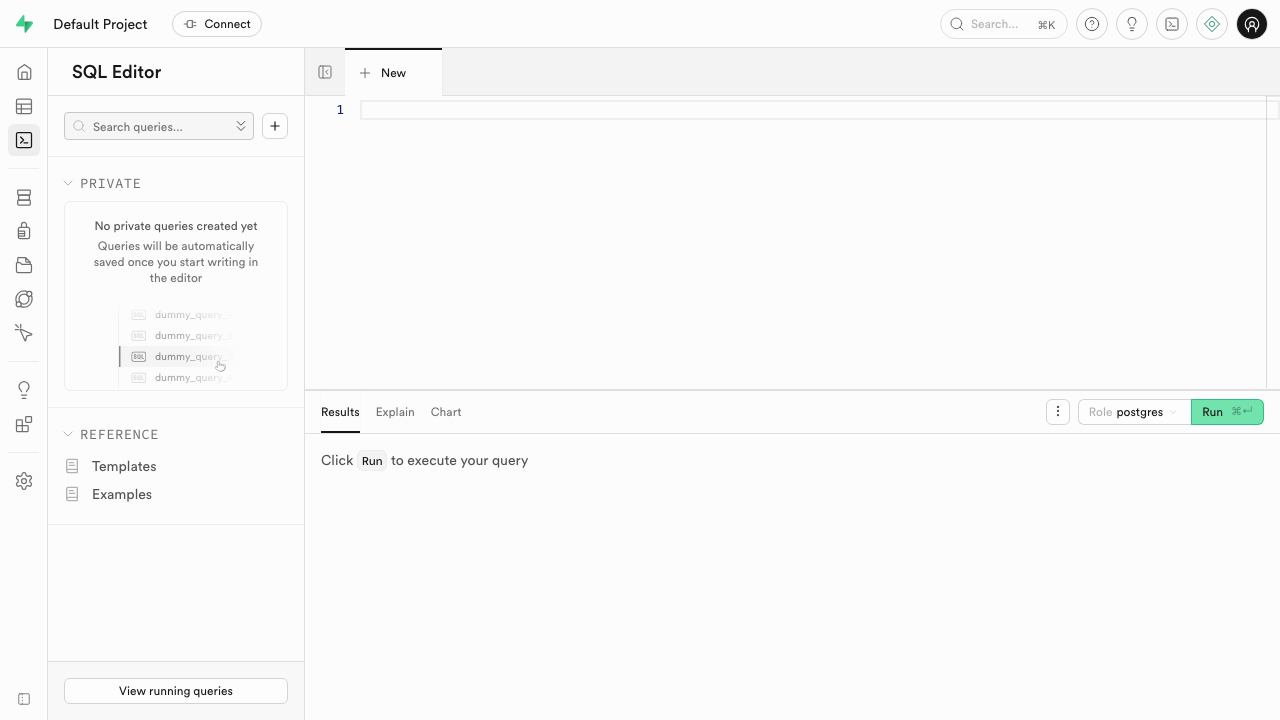Viewport: 1280px width, 720px height.
Task: Open the Realtime cursor icon
Action: (24, 333)
